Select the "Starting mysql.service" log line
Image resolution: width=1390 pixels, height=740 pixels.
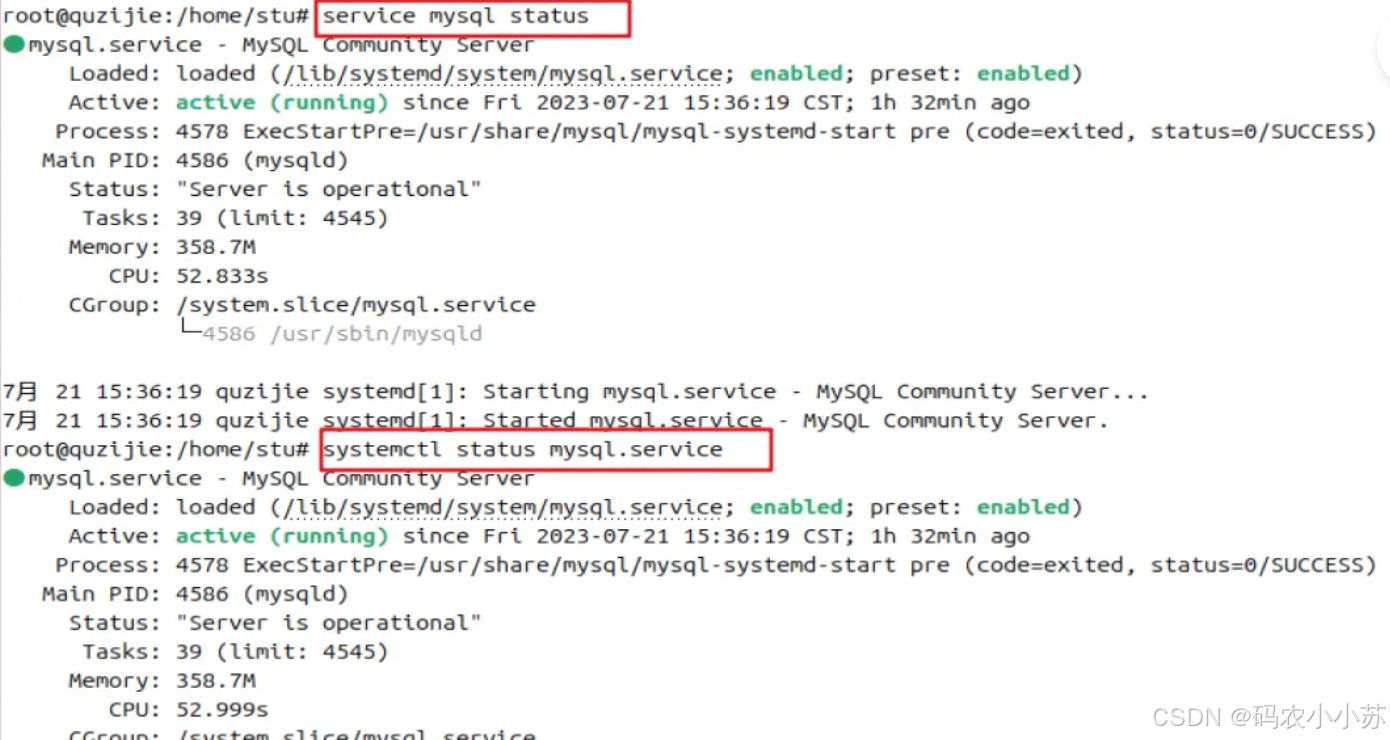[x=576, y=392]
